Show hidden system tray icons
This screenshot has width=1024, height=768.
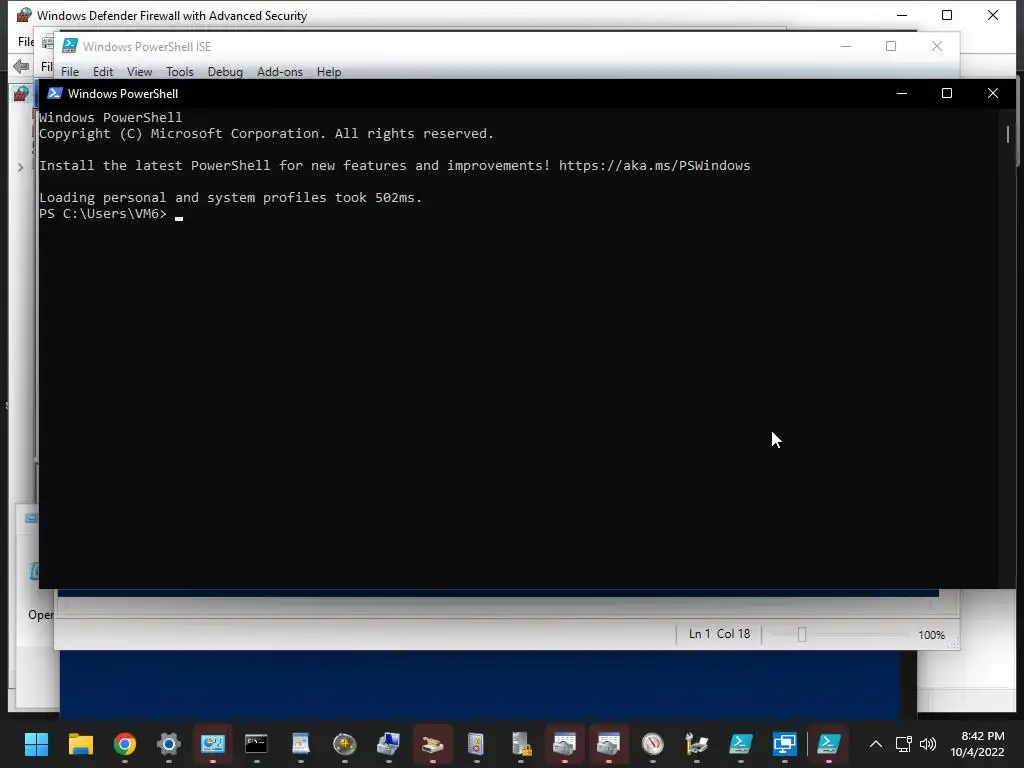876,744
